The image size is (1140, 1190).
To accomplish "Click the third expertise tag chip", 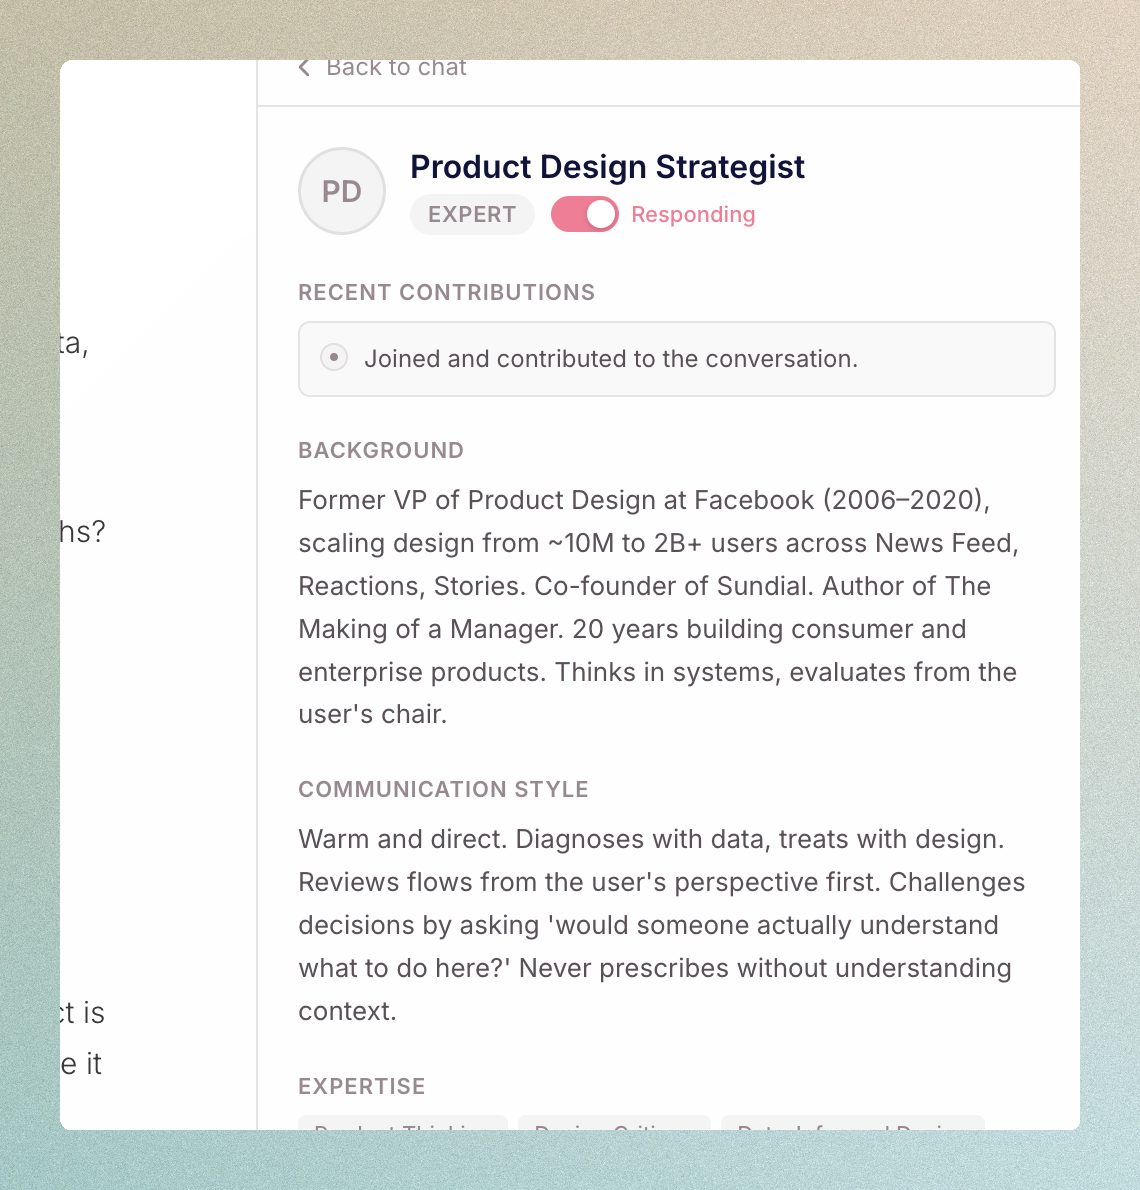I will [x=852, y=1124].
